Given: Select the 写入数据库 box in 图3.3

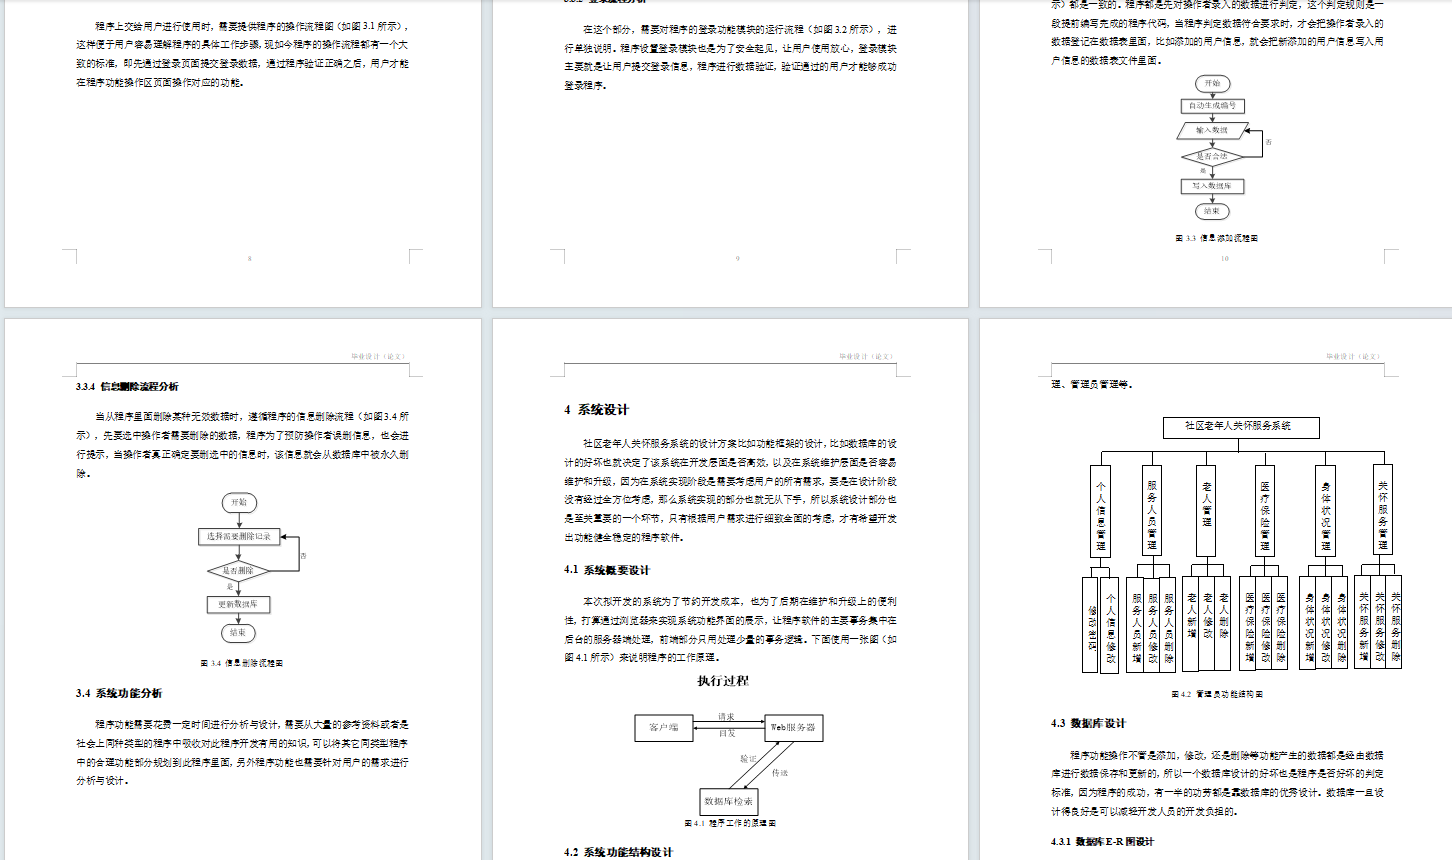Looking at the screenshot, I should [1213, 186].
